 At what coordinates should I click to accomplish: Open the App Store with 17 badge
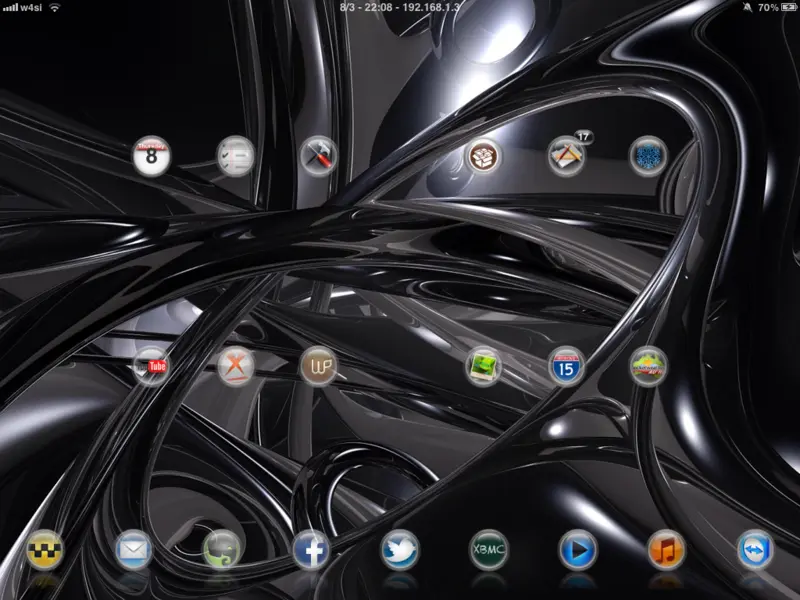566,156
